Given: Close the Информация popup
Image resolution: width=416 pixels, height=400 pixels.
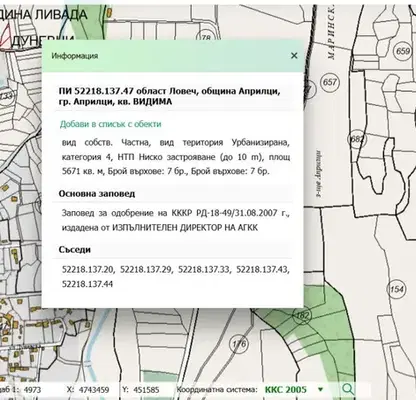Looking at the screenshot, I should click(294, 56).
